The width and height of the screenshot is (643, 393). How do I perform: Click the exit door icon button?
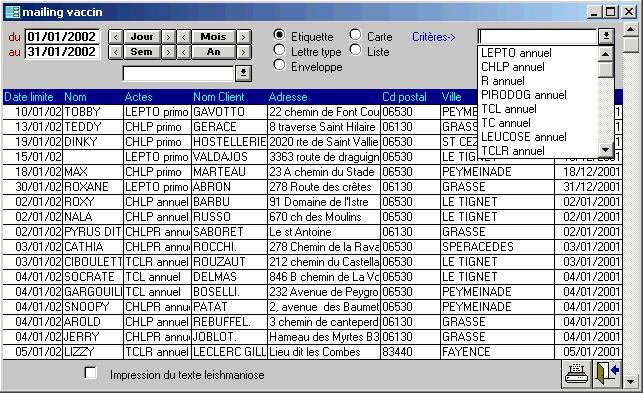608,374
